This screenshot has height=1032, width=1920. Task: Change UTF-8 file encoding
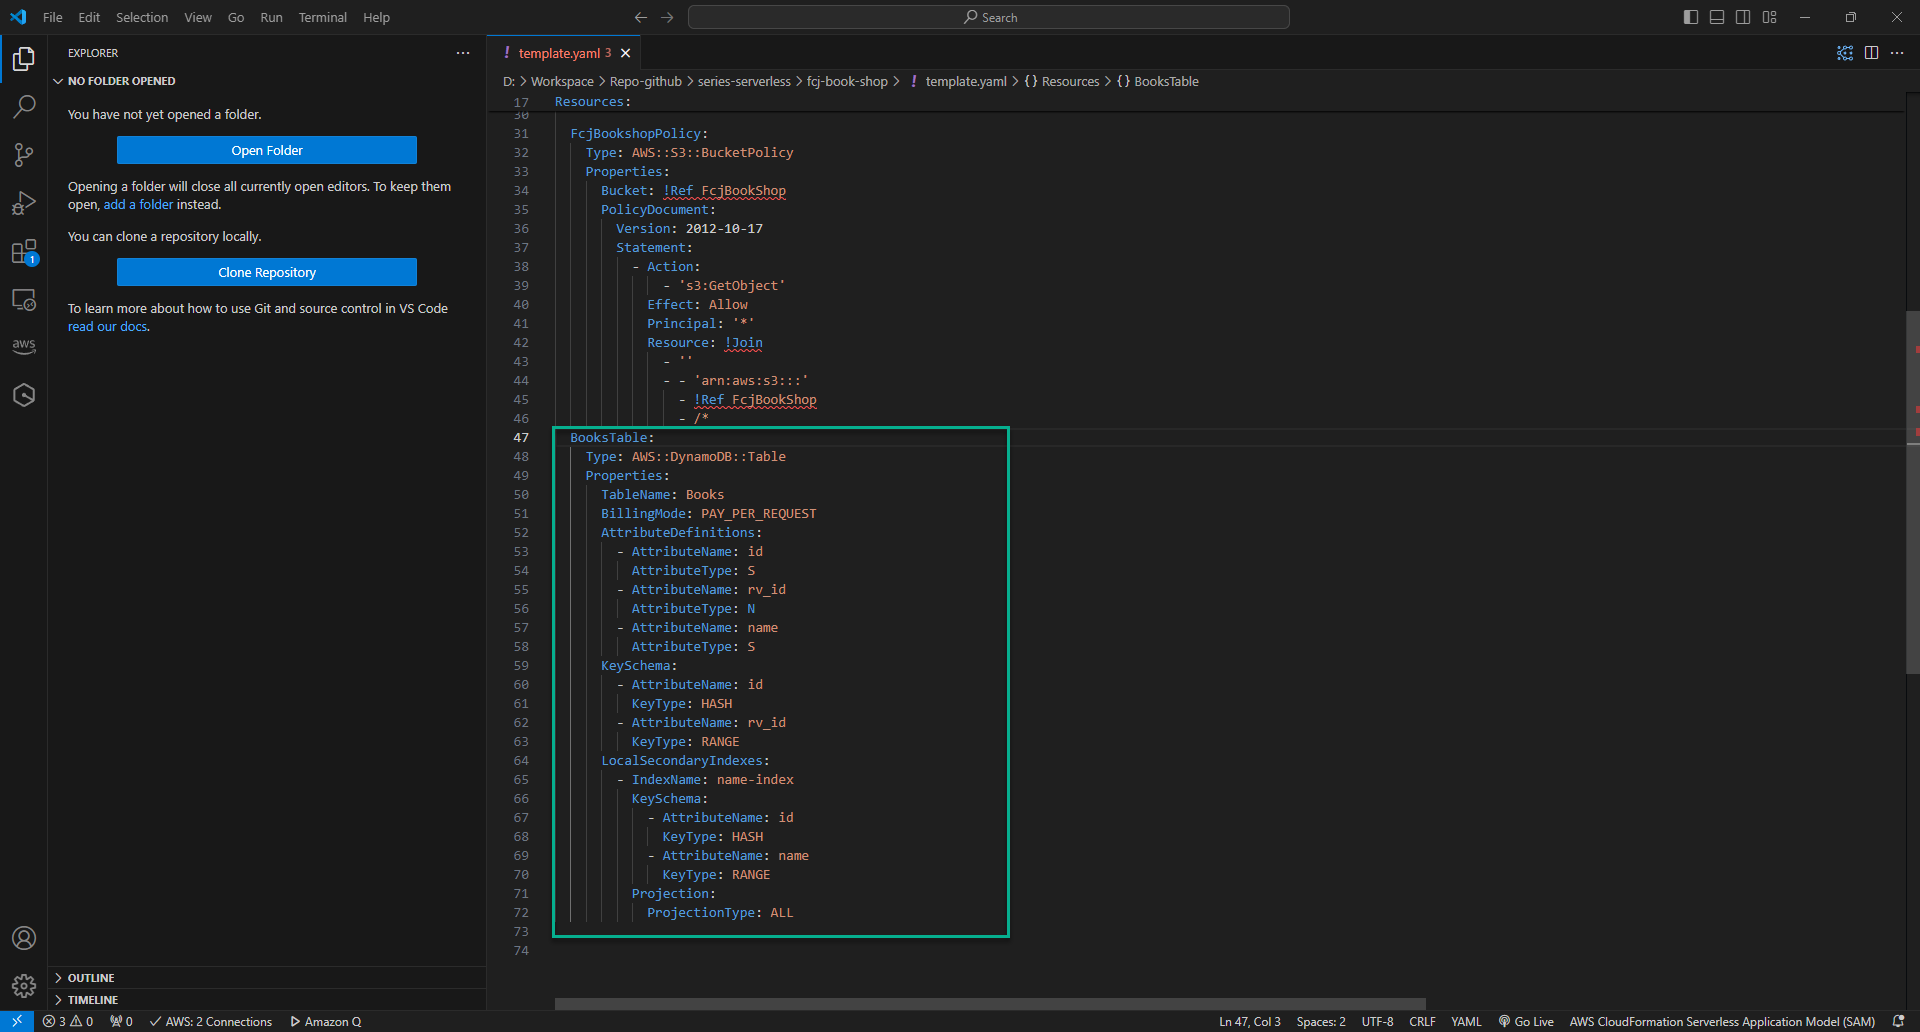tap(1377, 1021)
